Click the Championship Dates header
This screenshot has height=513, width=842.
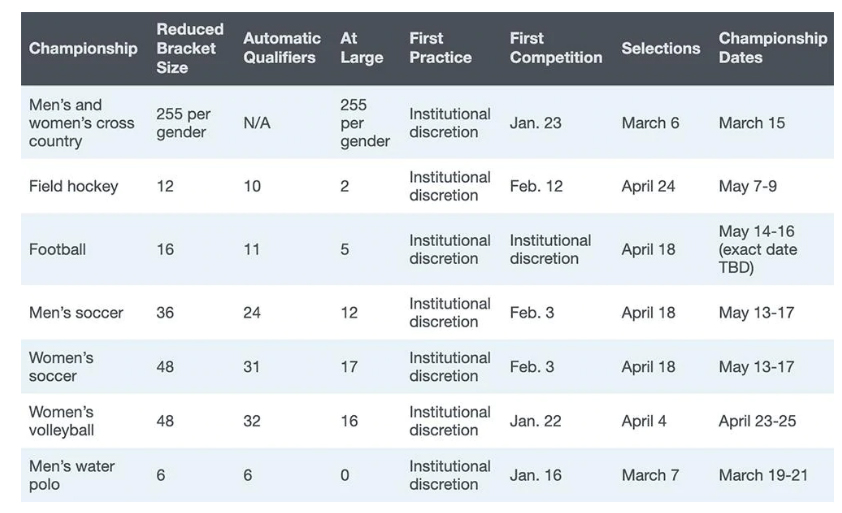773,48
